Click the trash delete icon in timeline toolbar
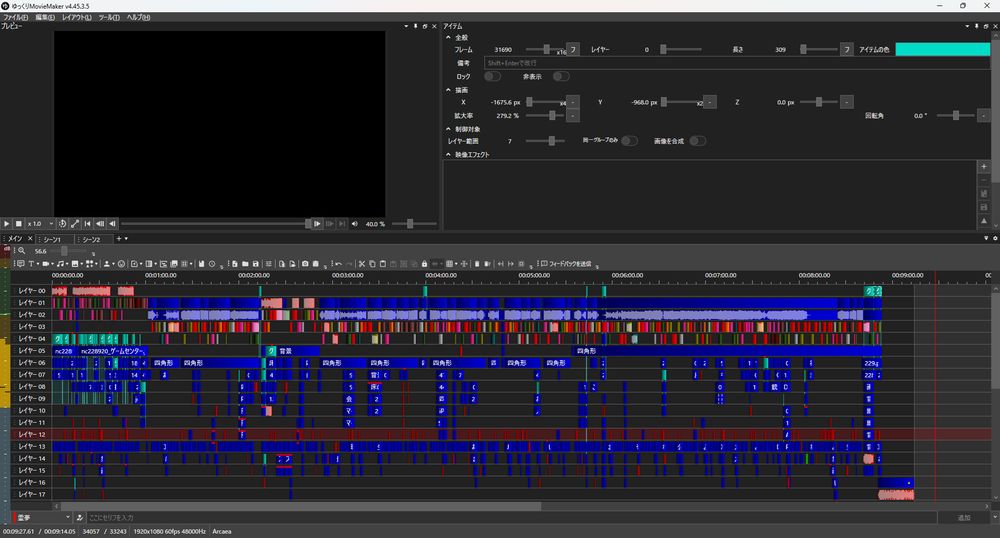This screenshot has width=1000, height=538. point(477,263)
